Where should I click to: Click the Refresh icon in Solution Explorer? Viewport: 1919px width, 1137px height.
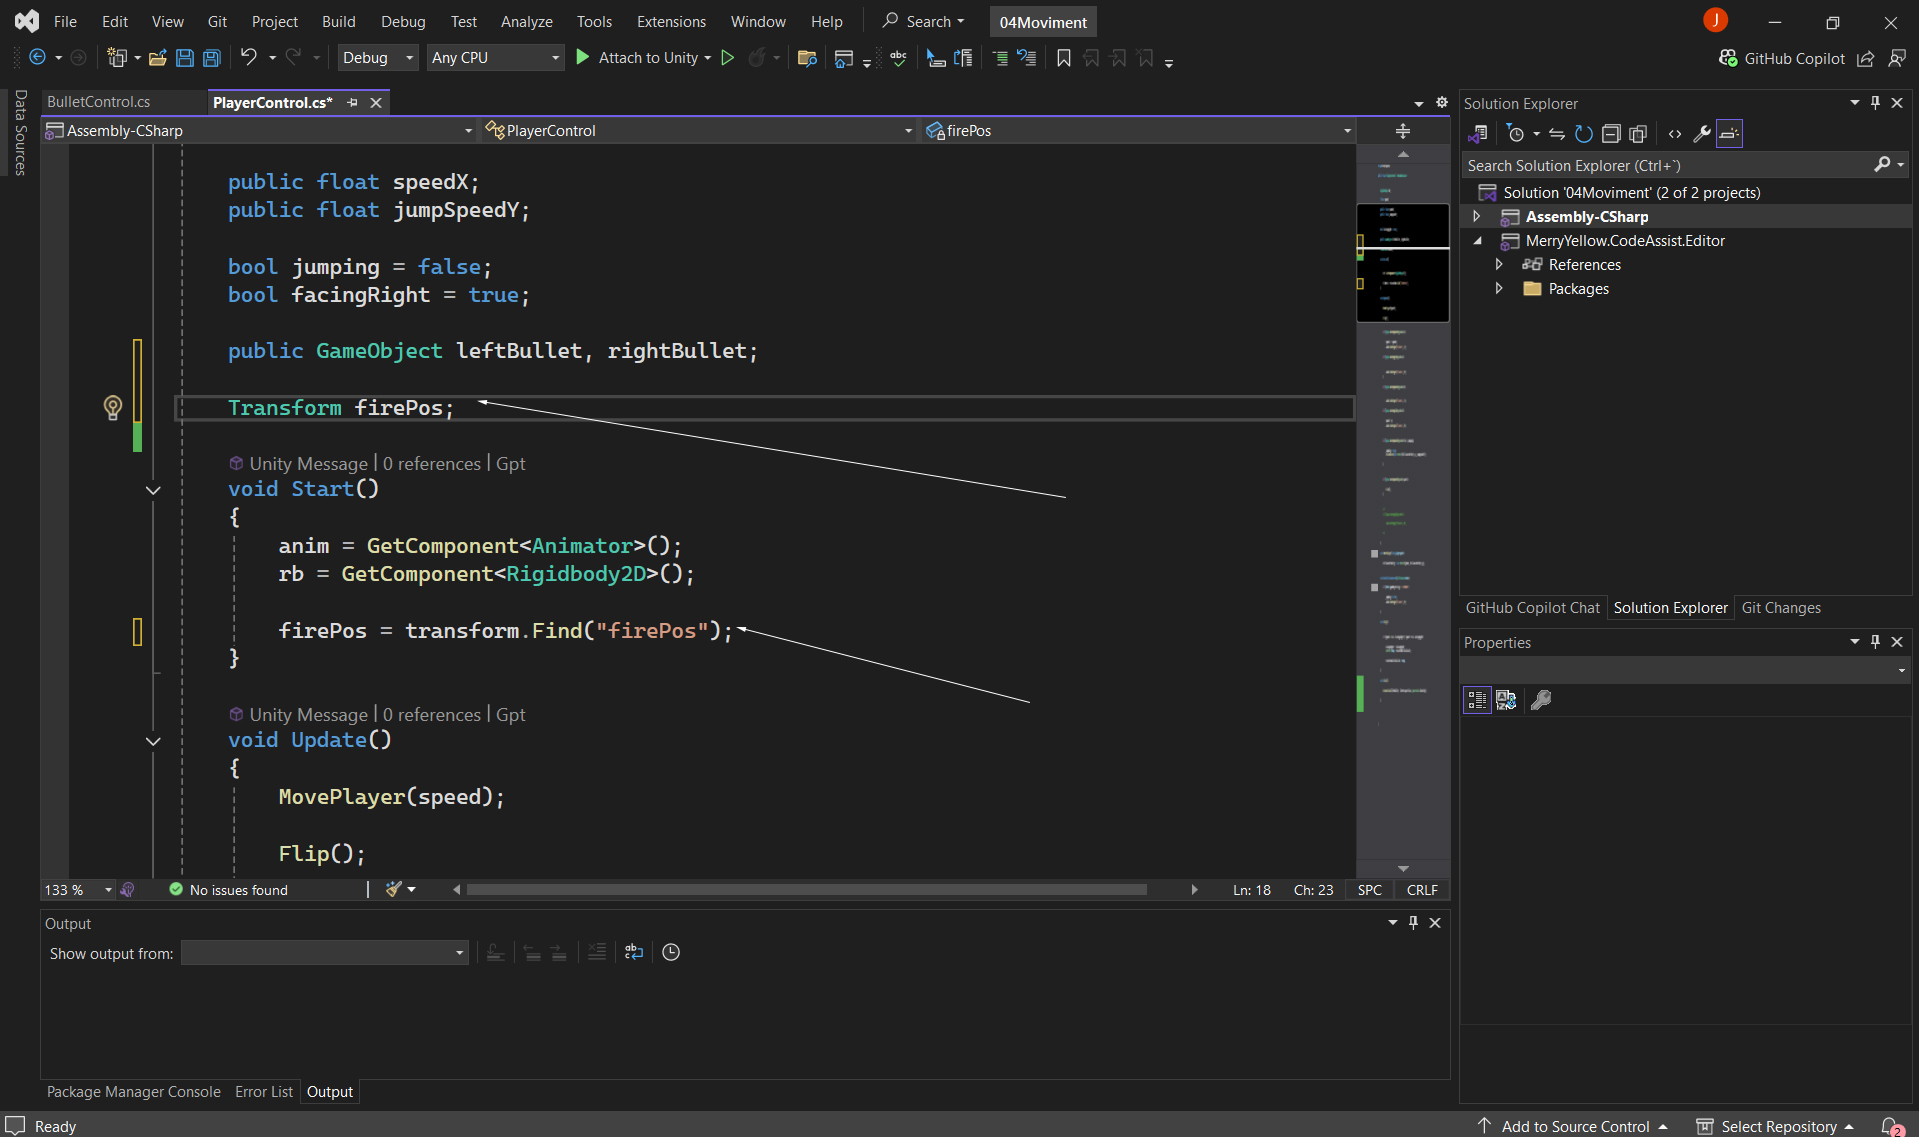[1583, 134]
